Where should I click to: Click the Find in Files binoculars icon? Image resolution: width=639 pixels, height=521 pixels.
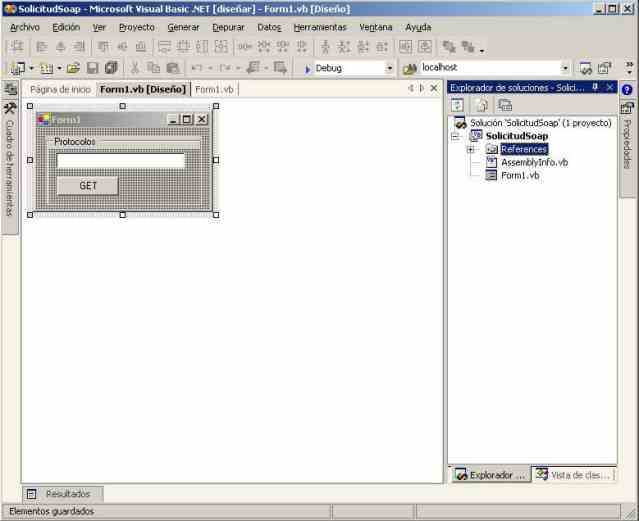410,68
